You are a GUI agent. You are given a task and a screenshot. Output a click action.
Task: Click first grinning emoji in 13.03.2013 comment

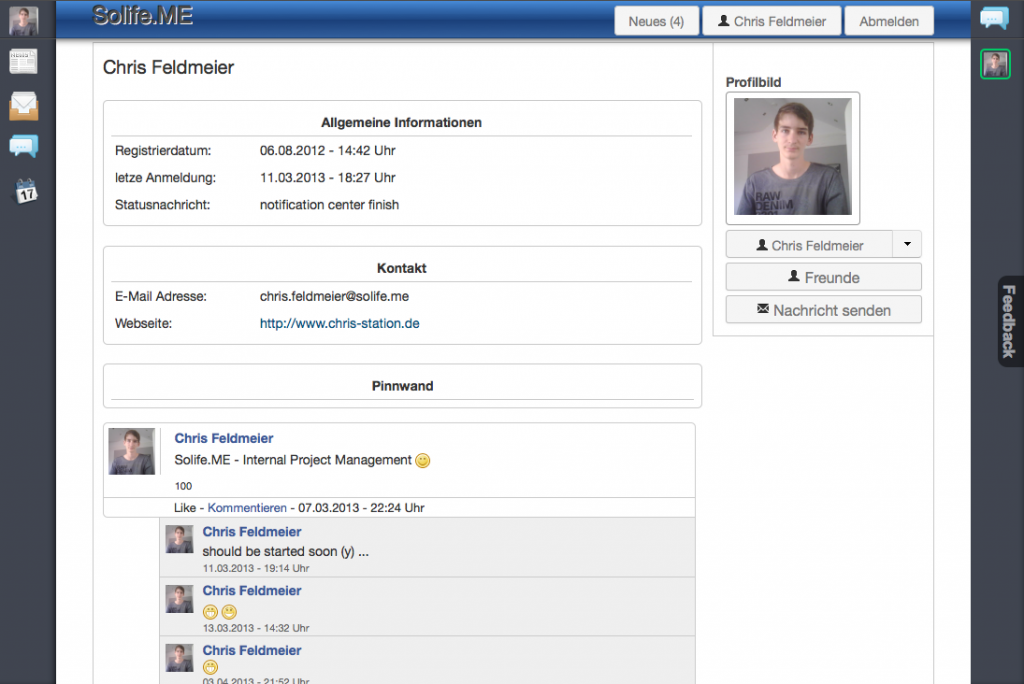(x=210, y=611)
